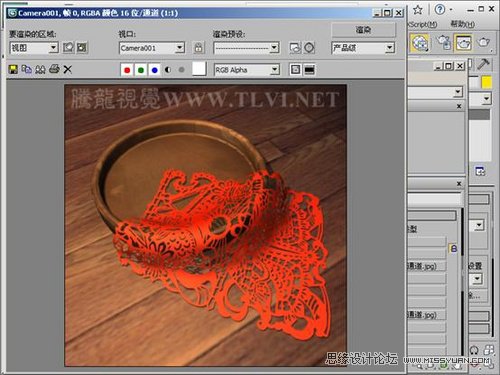The height and width of the screenshot is (375, 500).
Task: Click the copy image icon
Action: [x=27, y=69]
